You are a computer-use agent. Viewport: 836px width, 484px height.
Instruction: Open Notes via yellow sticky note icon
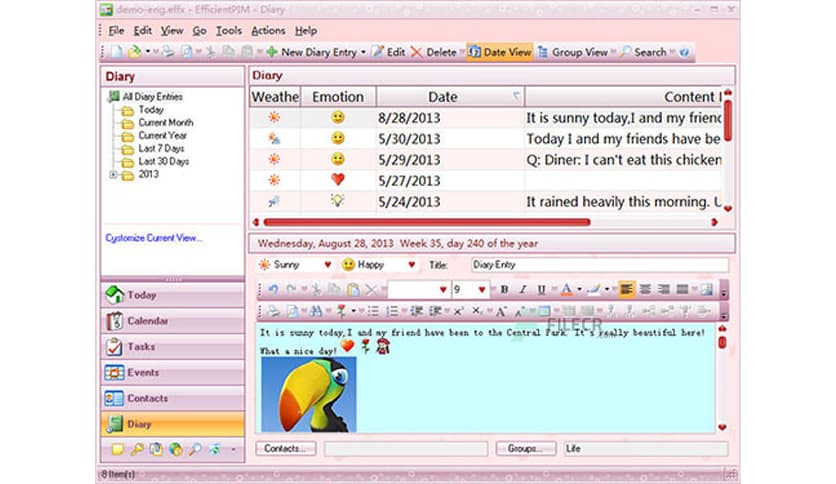click(117, 449)
